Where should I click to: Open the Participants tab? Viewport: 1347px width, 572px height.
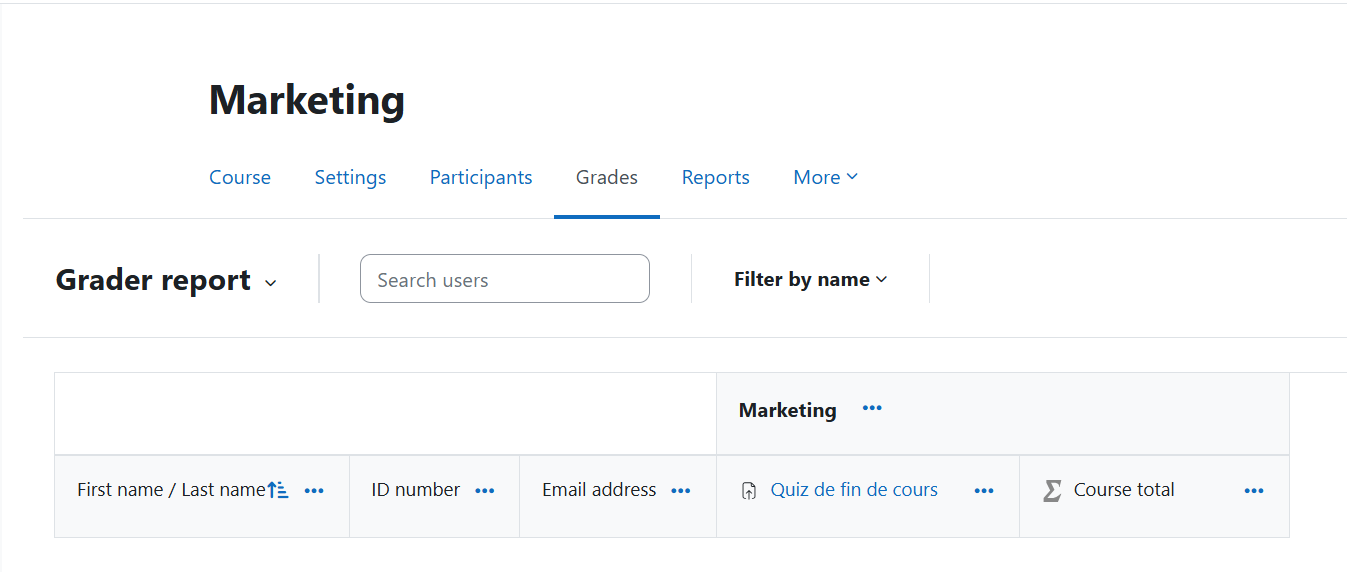481,177
